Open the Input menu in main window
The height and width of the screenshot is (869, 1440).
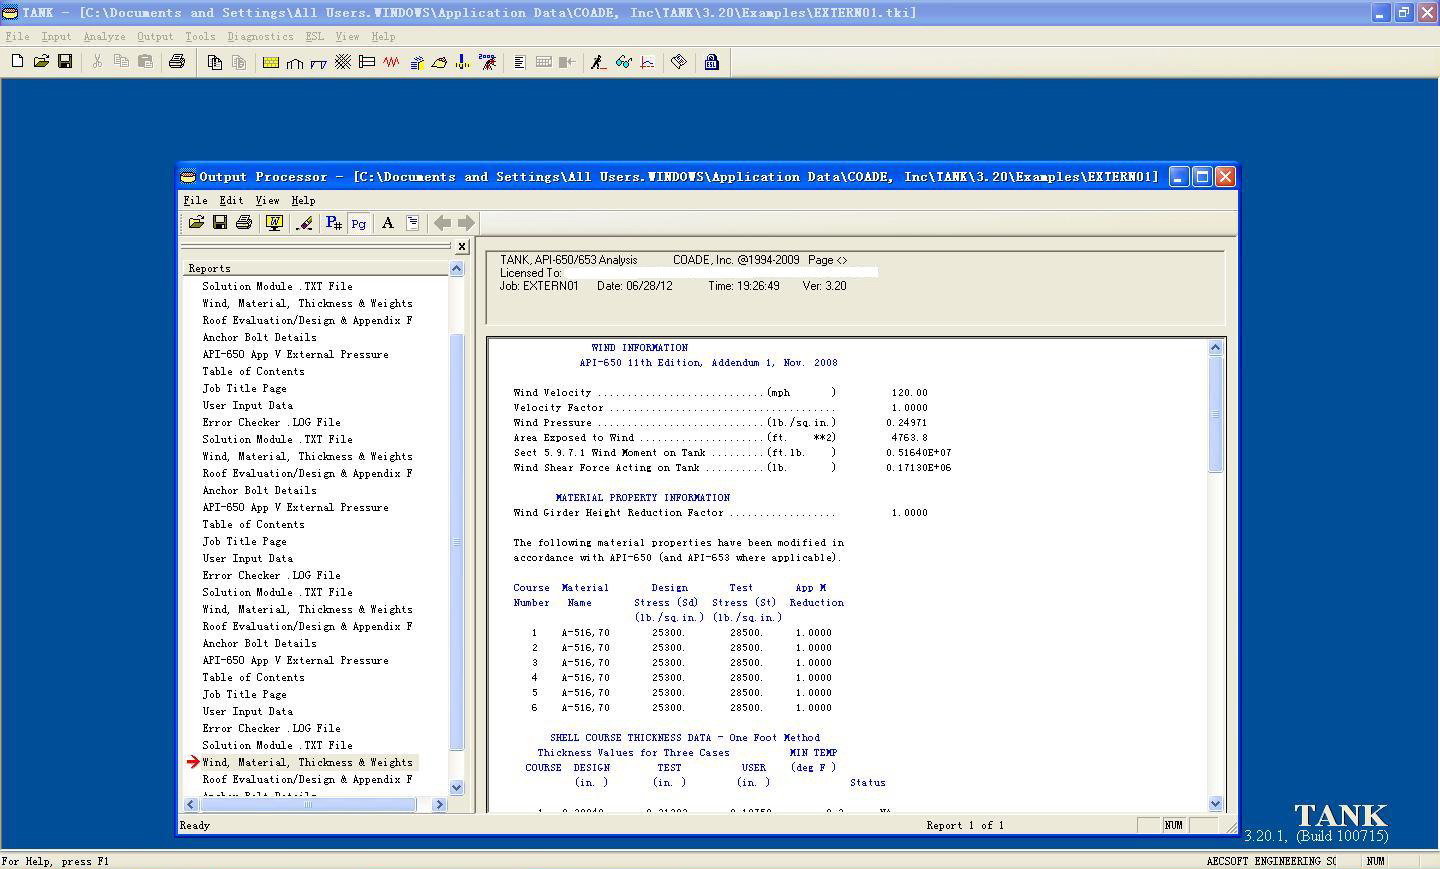coord(56,36)
